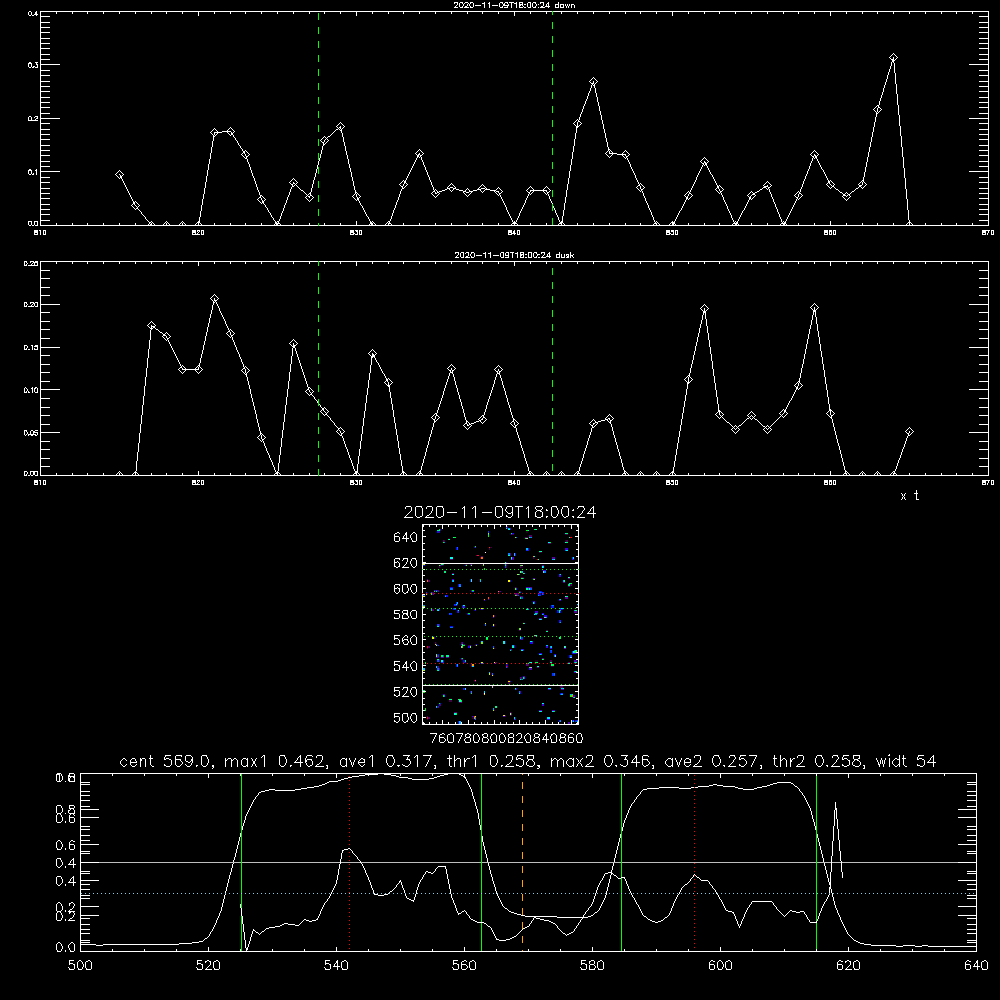Click the '520' y-axis label beside the image
The width and height of the screenshot is (1000, 1000).
pyautogui.click(x=405, y=692)
